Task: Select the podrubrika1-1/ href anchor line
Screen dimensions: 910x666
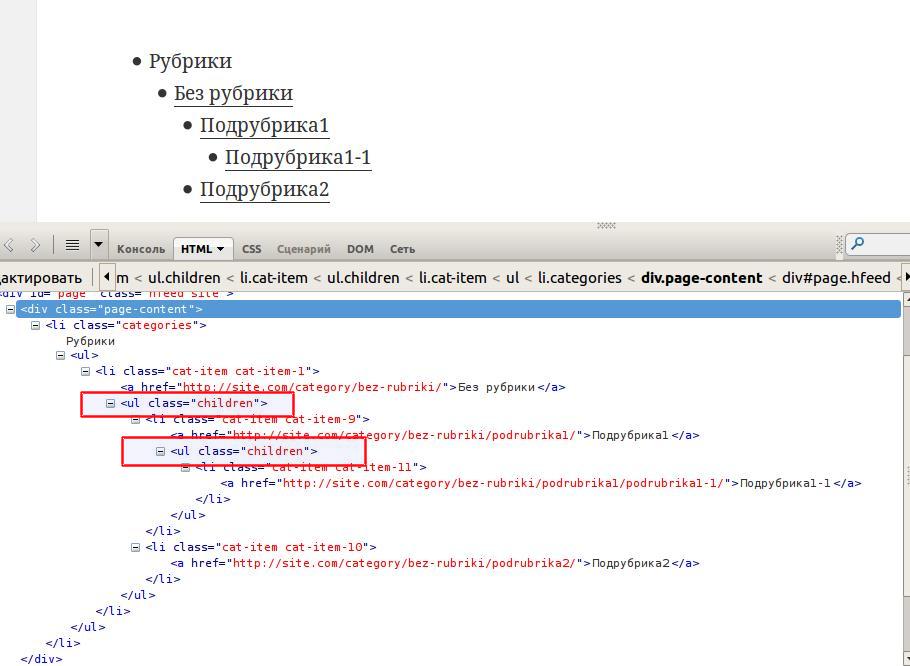Action: tap(541, 483)
